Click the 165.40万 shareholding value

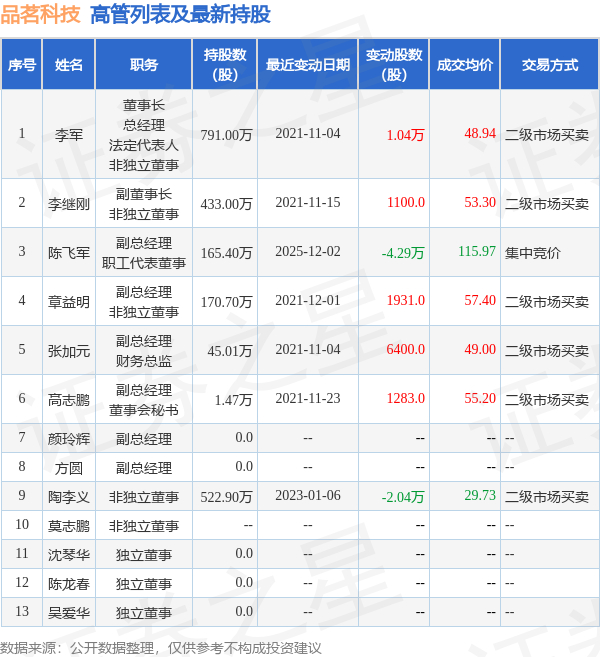click(226, 253)
